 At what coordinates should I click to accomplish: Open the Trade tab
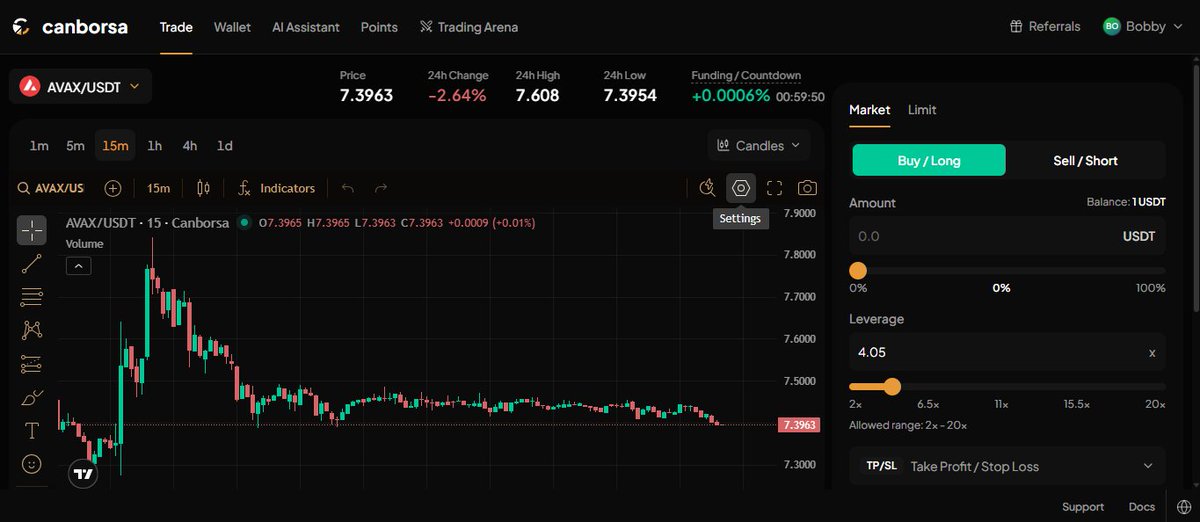pos(176,27)
